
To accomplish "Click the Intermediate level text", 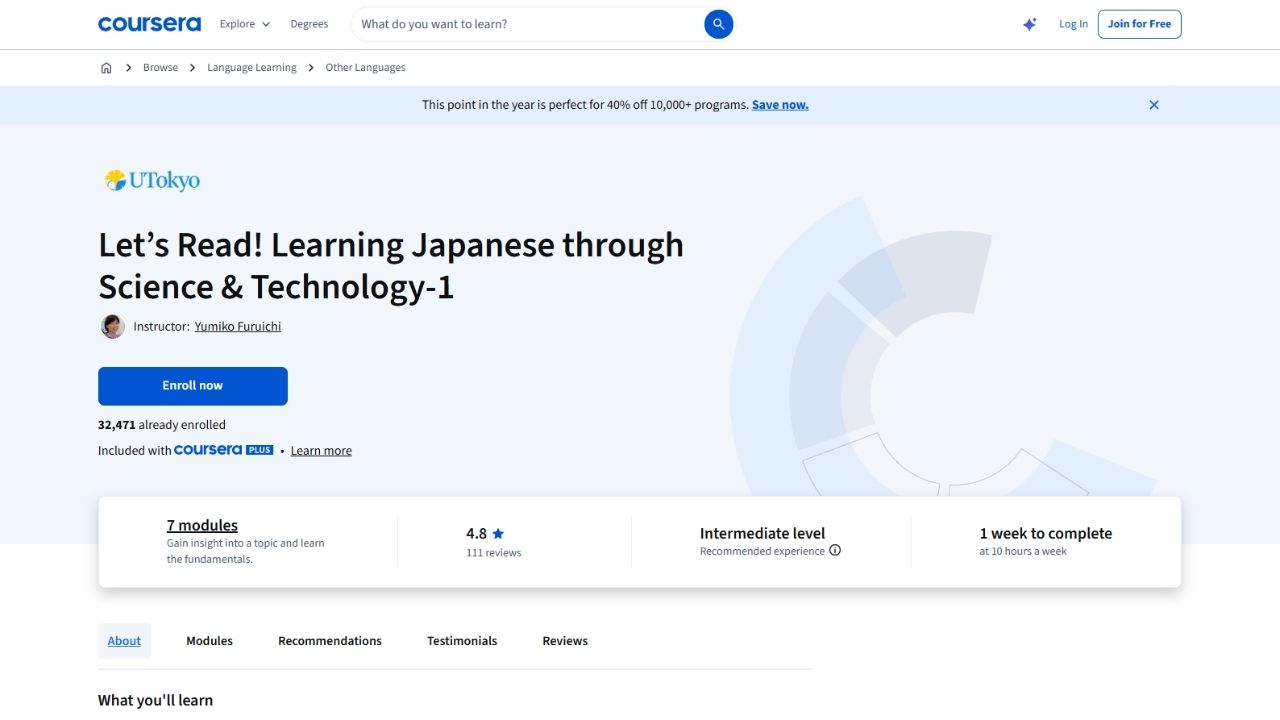I will point(762,534).
